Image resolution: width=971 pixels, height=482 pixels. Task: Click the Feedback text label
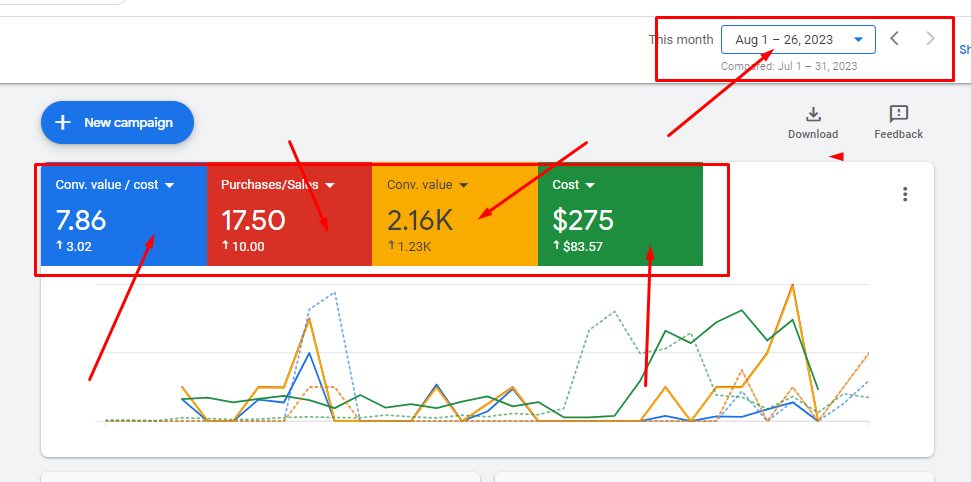[x=898, y=134]
